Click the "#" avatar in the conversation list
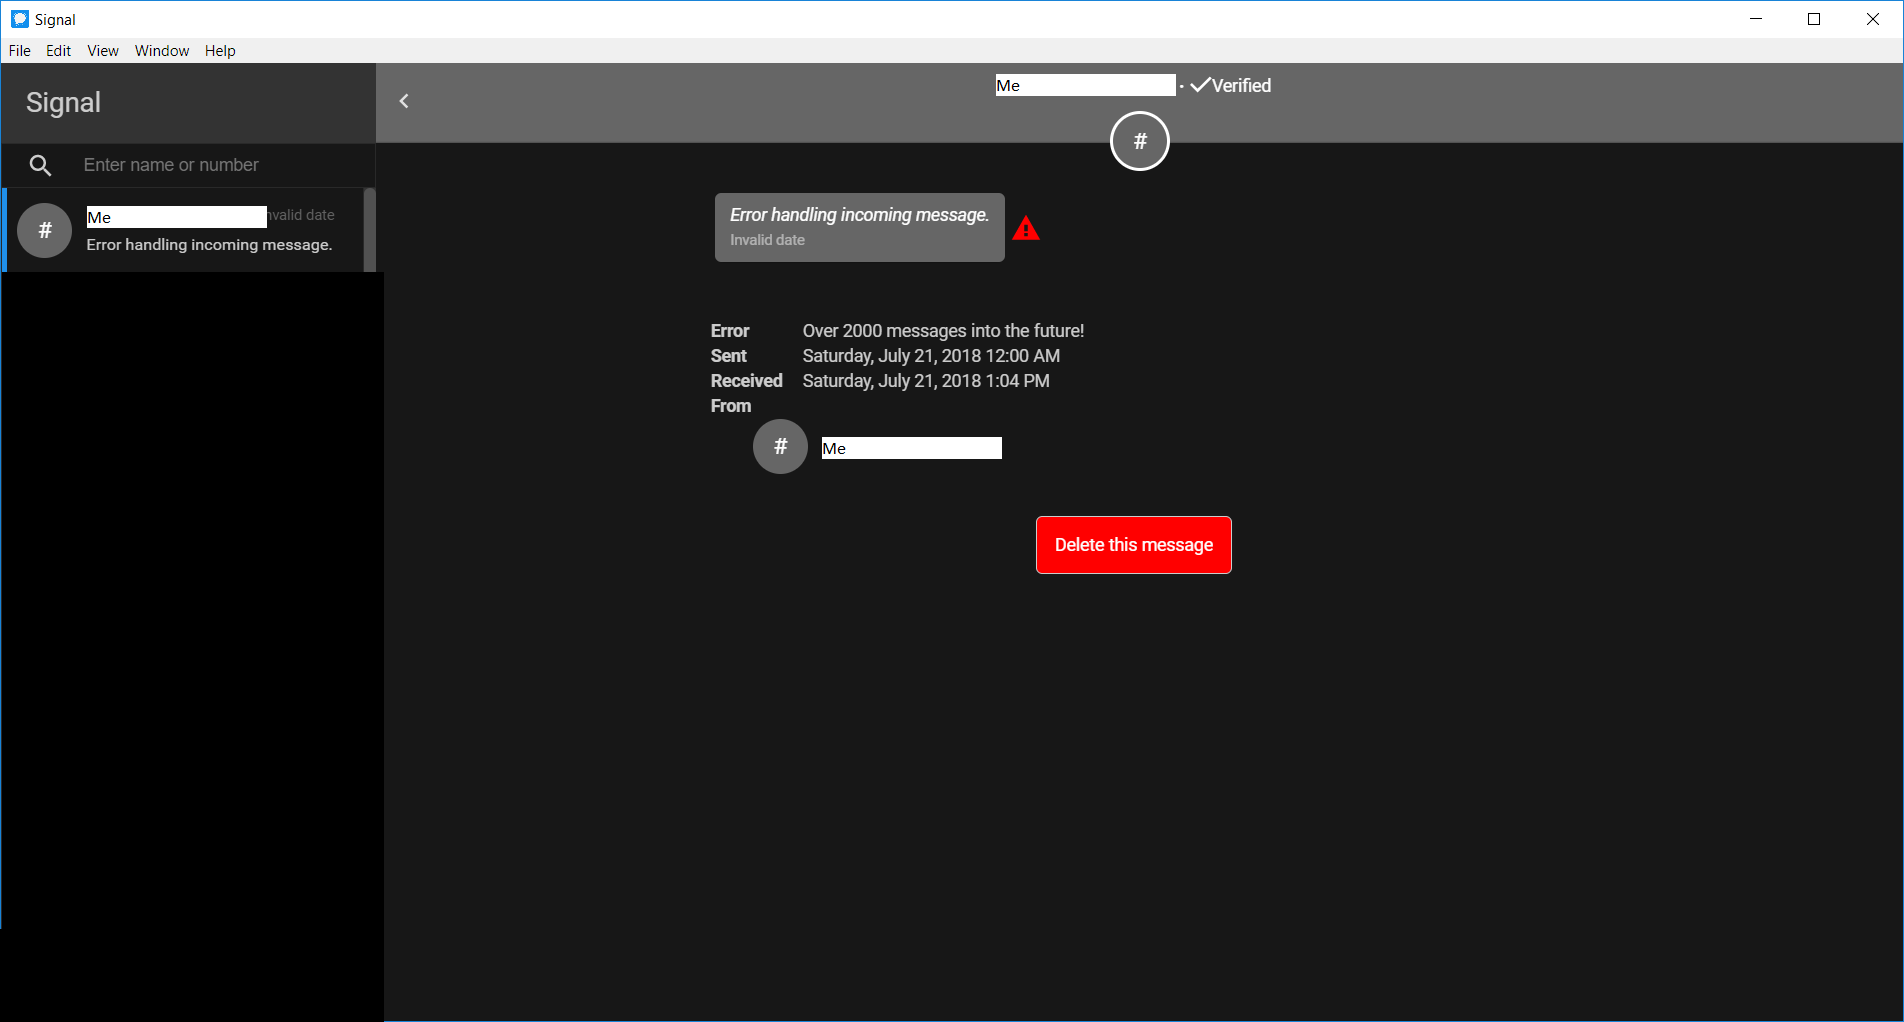This screenshot has width=1904, height=1022. point(44,230)
